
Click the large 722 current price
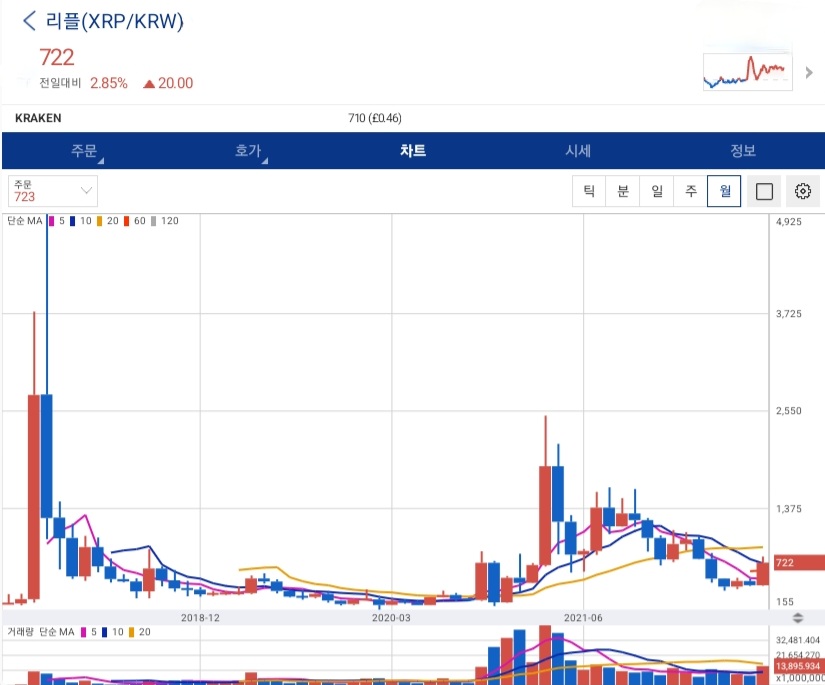[x=57, y=57]
